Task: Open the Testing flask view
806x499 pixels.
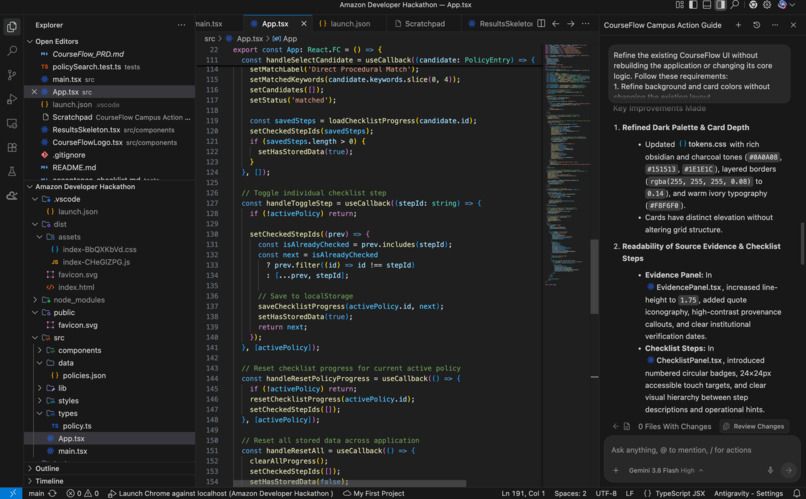Action: (x=11, y=171)
